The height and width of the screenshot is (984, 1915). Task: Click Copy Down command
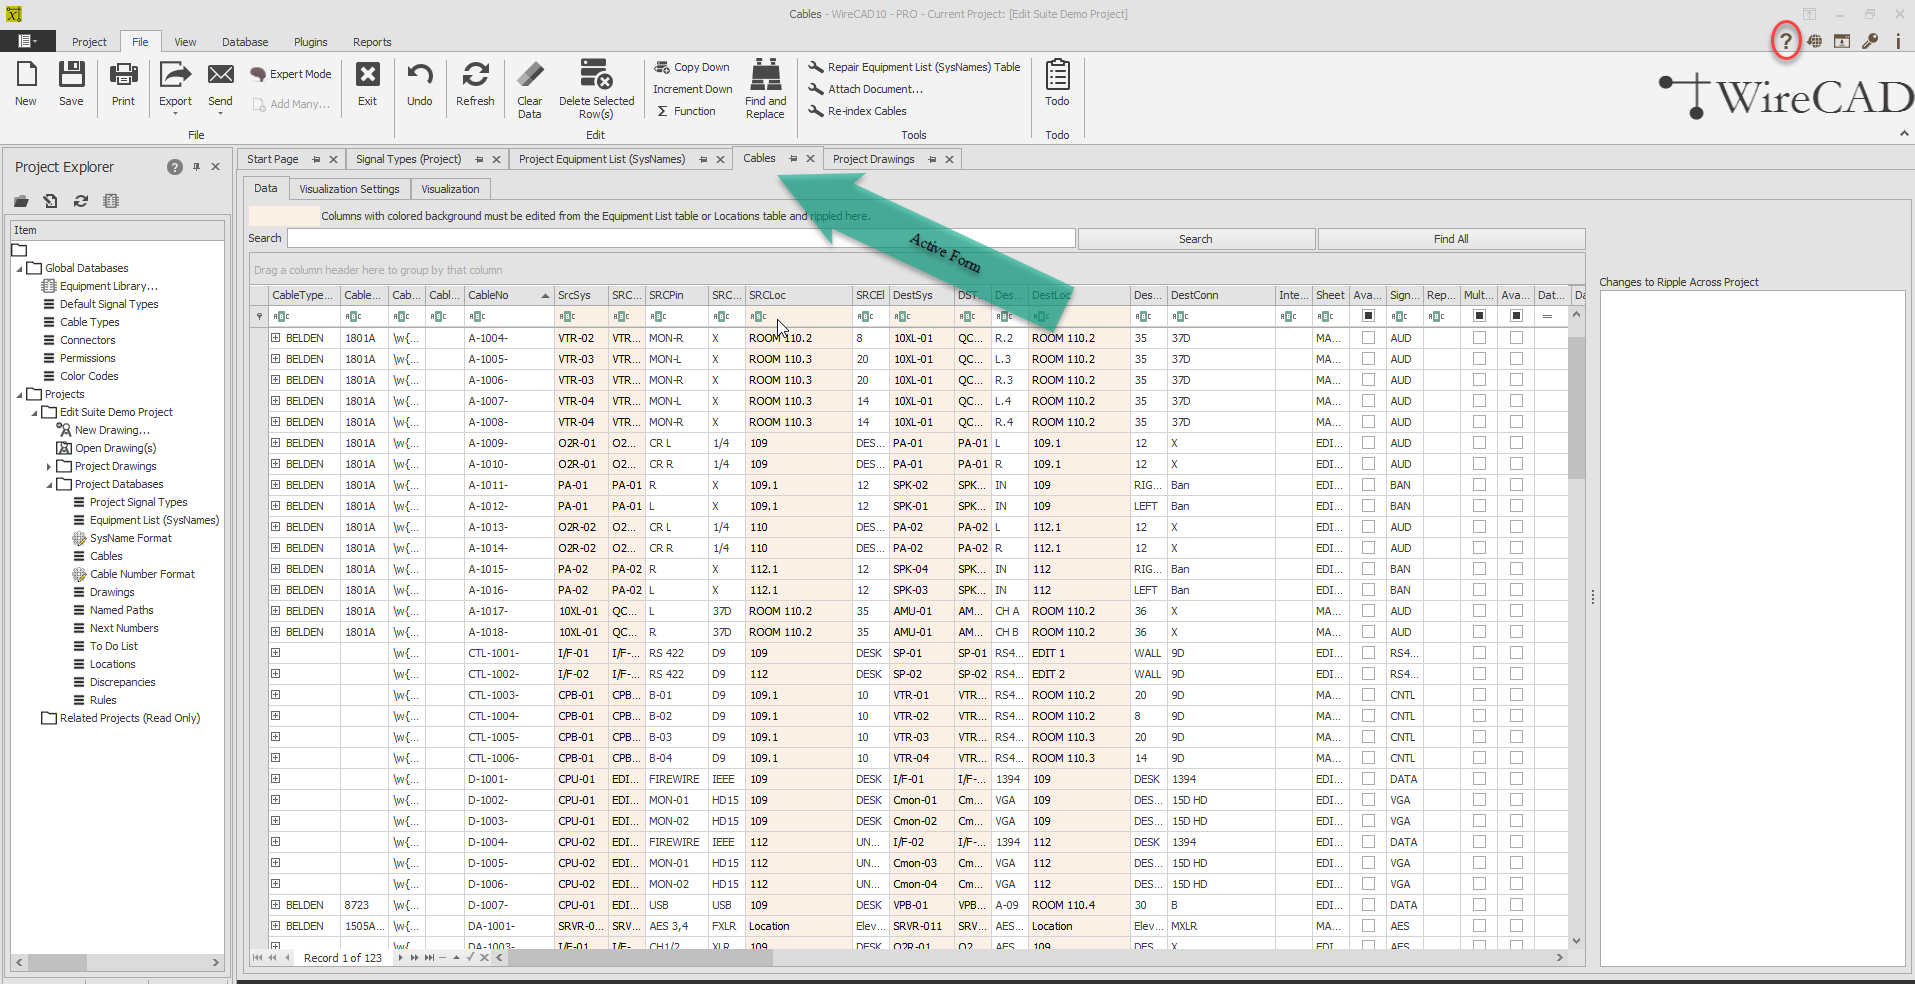pos(692,67)
